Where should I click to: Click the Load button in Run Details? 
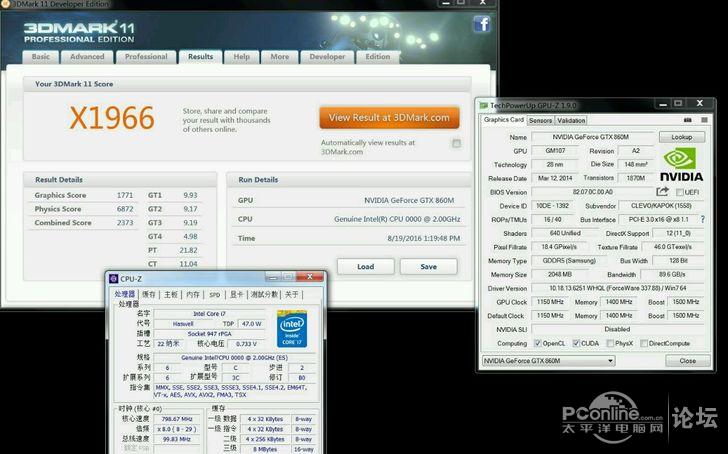[x=365, y=266]
